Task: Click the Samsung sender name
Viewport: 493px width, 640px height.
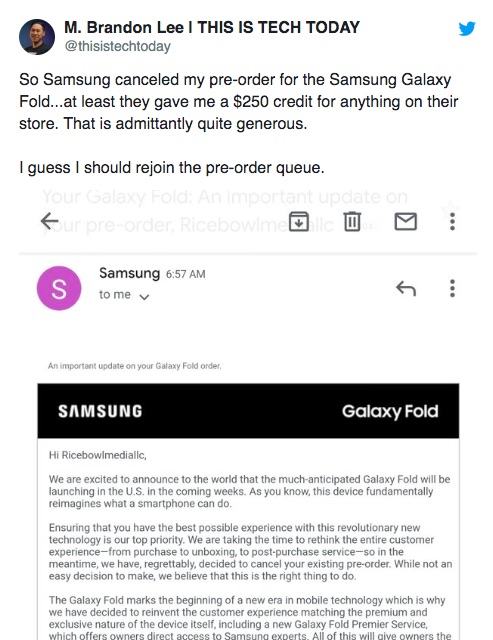Action: pos(129,273)
